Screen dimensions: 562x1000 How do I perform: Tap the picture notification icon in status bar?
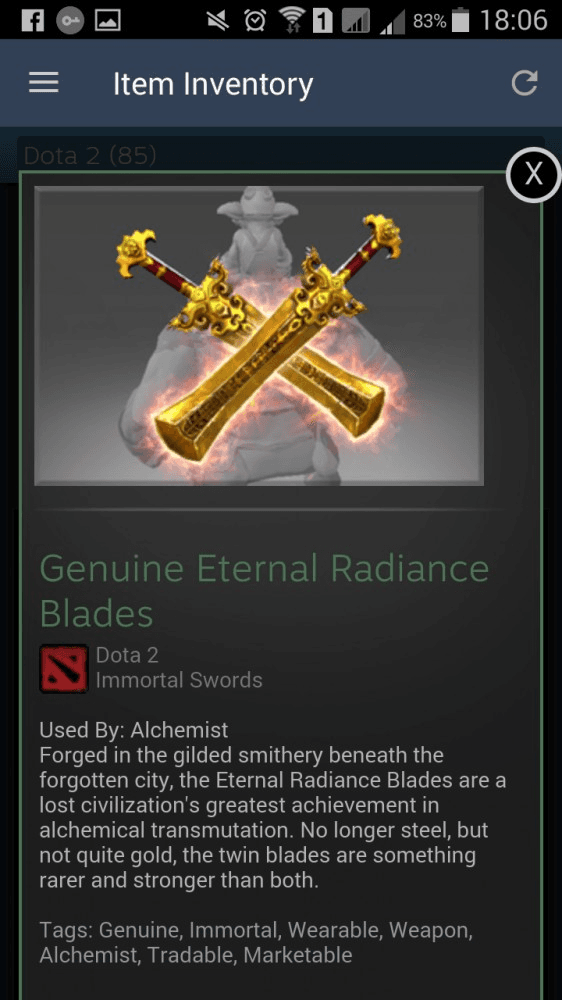[108, 21]
